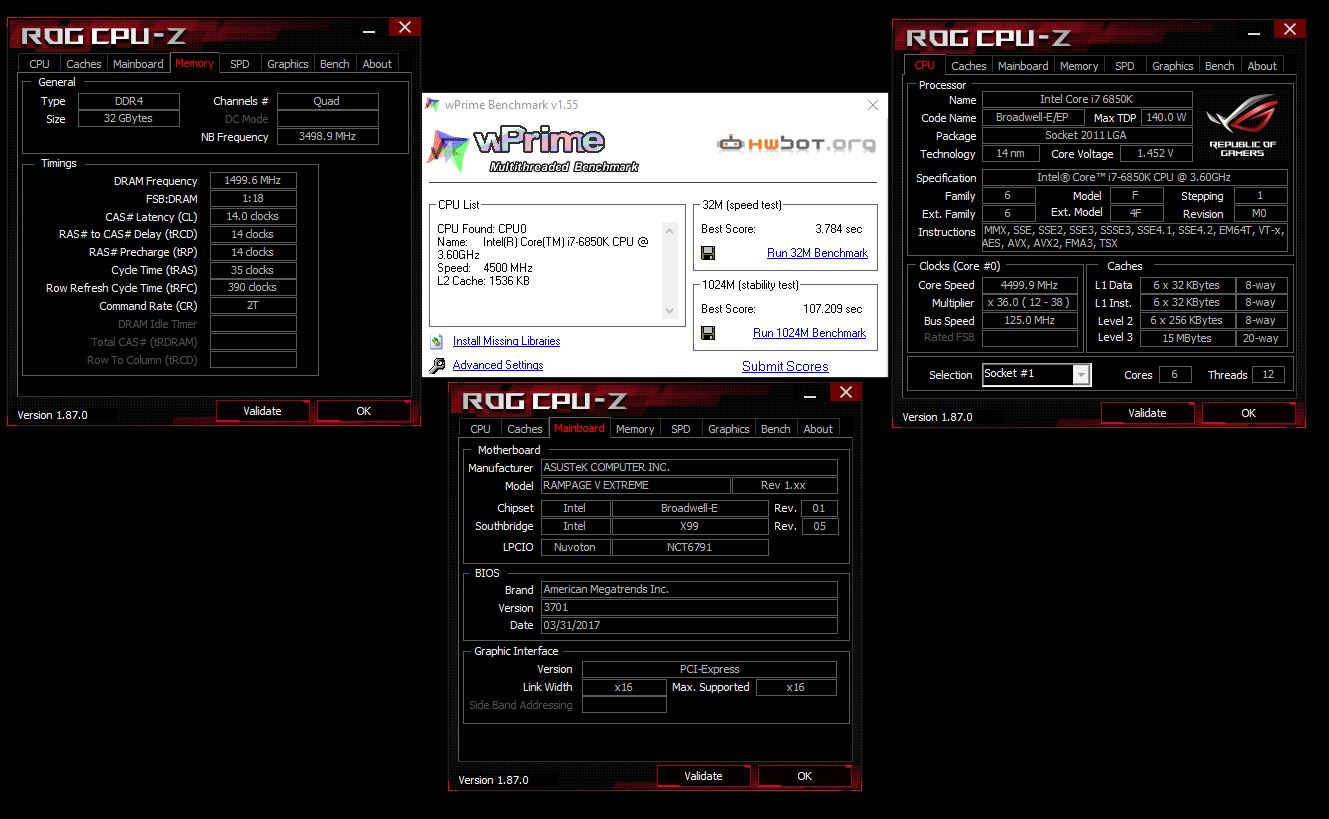The width and height of the screenshot is (1329, 819).
Task: Open SPD tab in right CPU window
Action: click(x=1125, y=66)
